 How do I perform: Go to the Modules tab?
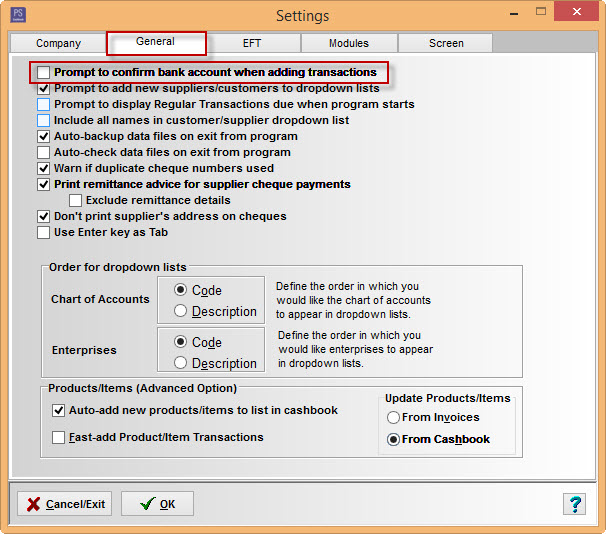349,43
